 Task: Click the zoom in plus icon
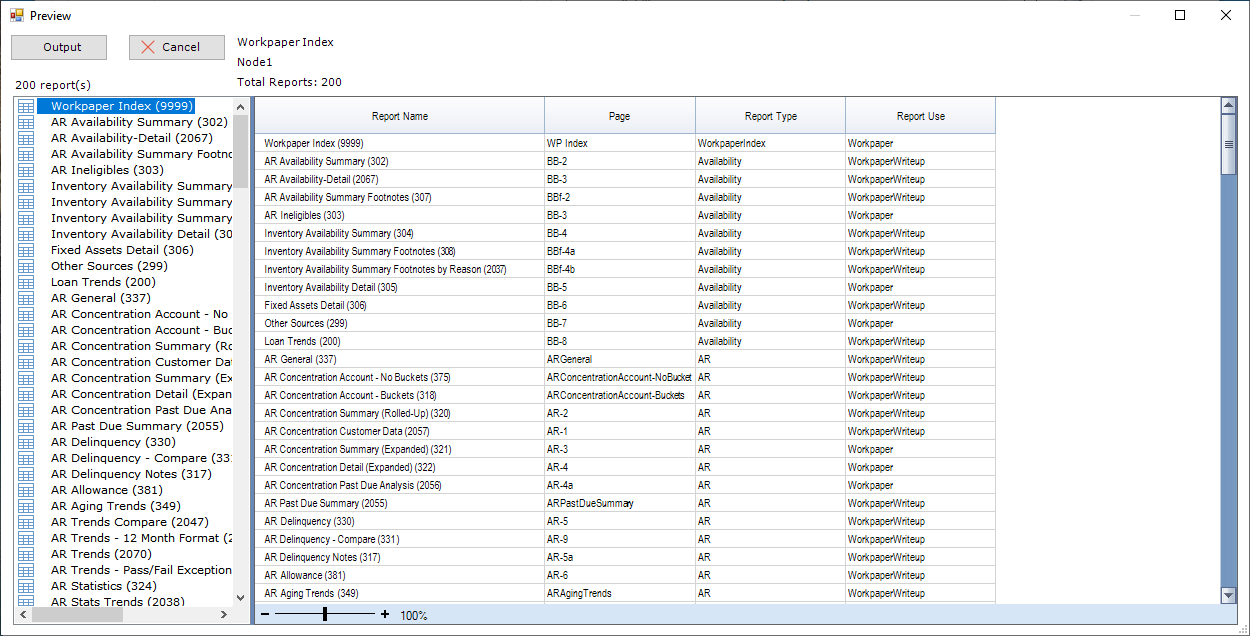385,614
